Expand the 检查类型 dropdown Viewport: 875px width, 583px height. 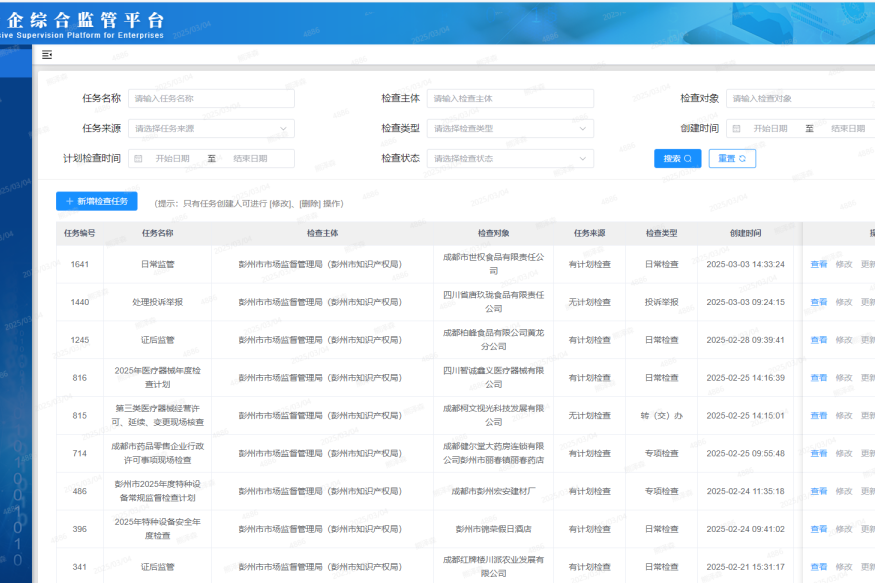coord(509,129)
